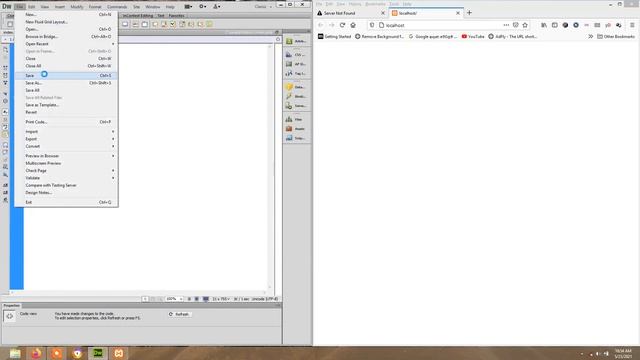Open the Firefox hamburger menu
This screenshot has width=640, height=360.
coord(632,25)
